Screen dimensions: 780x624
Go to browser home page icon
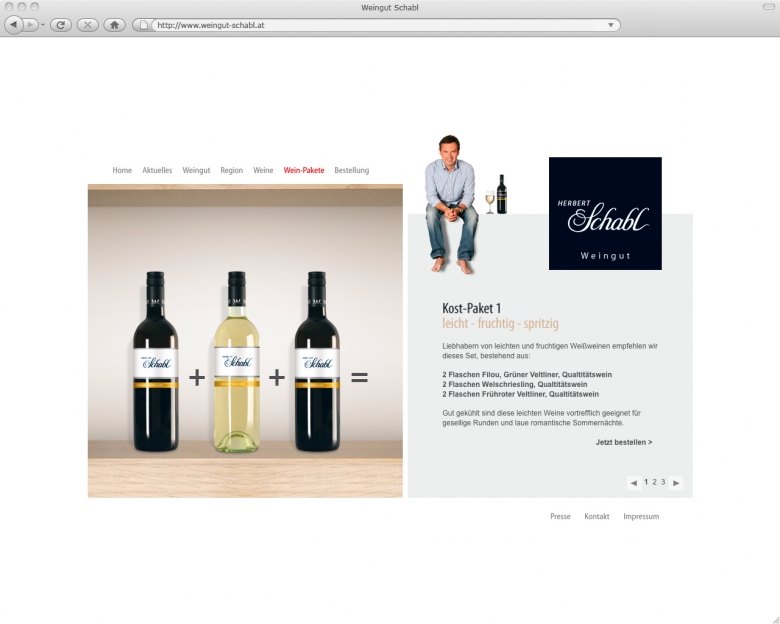(114, 25)
